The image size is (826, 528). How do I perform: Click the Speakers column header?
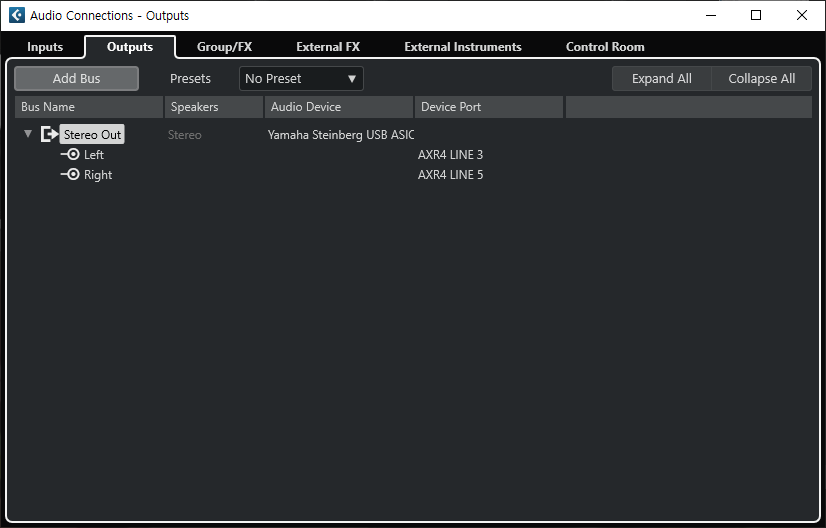pos(213,106)
